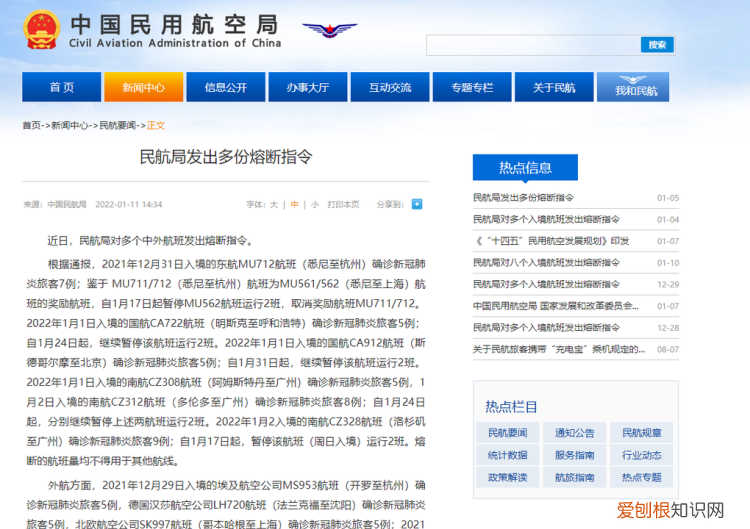The width and height of the screenshot is (750, 529).
Task: Click into the search input field
Action: [x=533, y=45]
